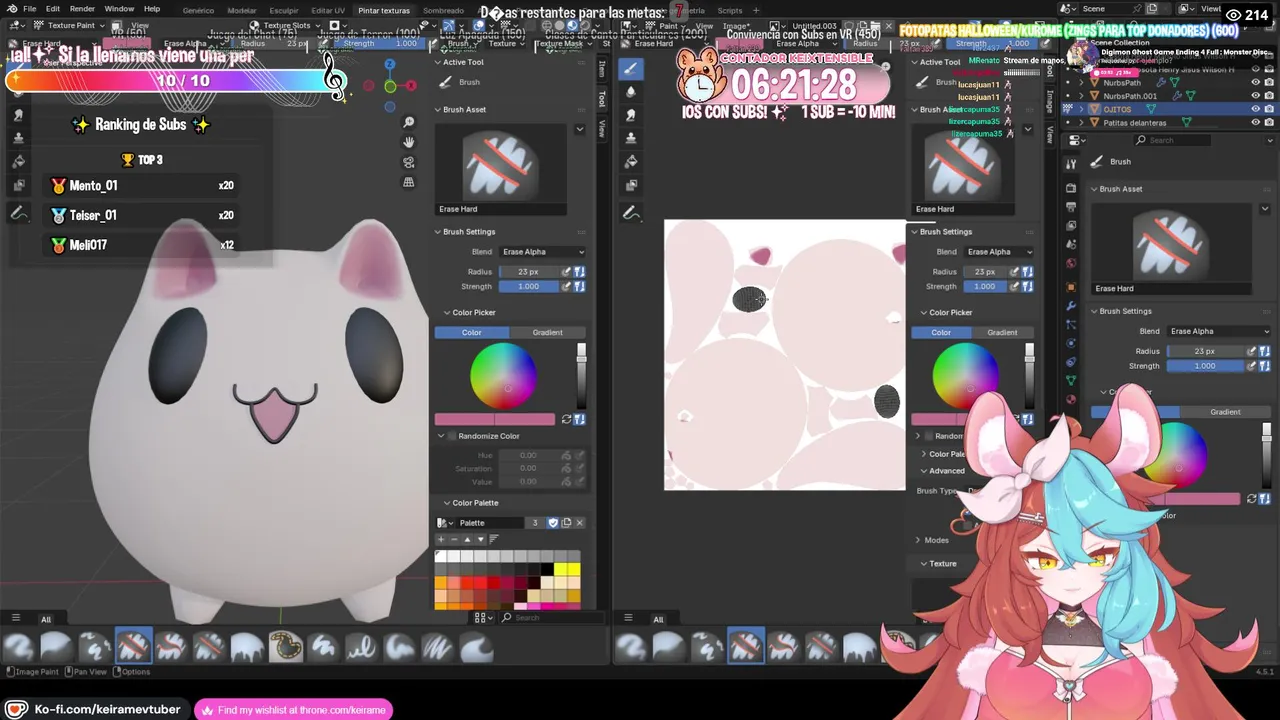Click Radius field in properties editor
Image resolution: width=1280 pixels, height=720 pixels.
[1204, 351]
